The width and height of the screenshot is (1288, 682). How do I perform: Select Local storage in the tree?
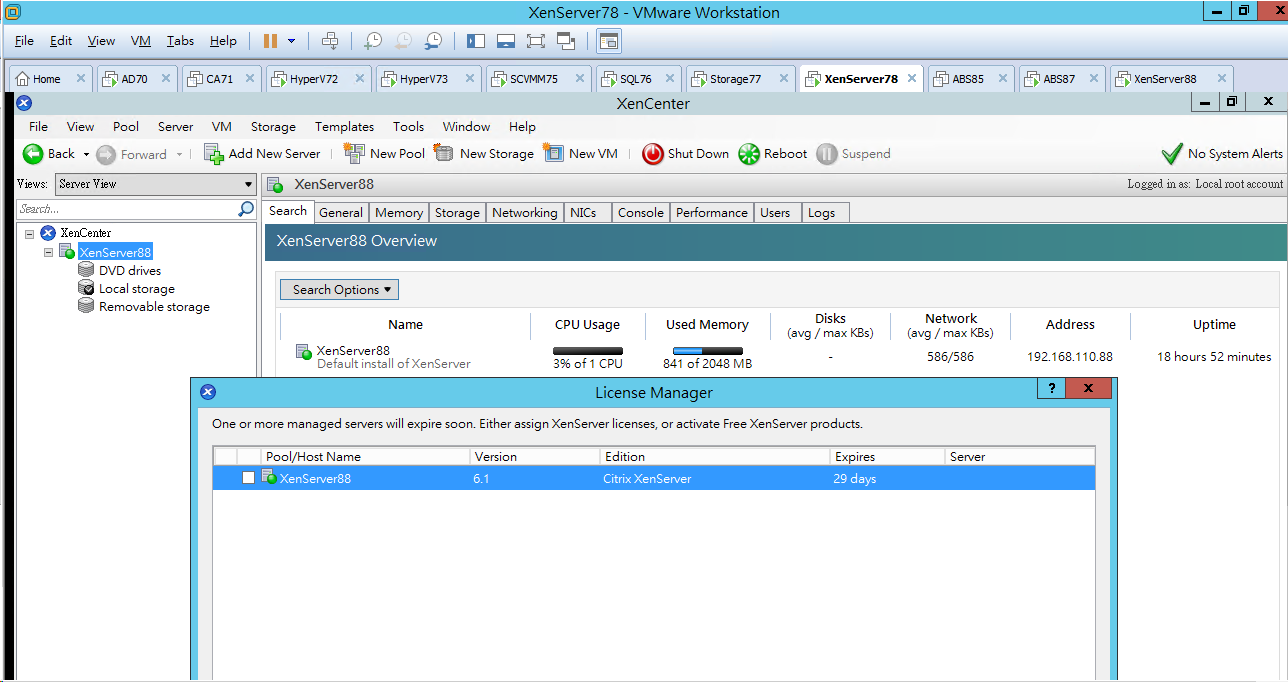tap(137, 289)
